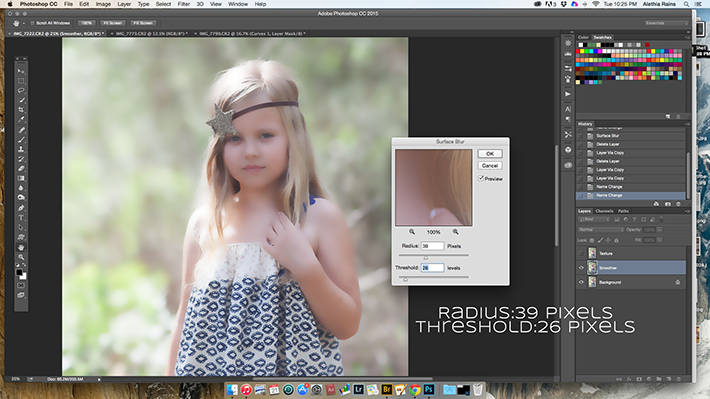Select the Clone Stamp tool
This screenshot has height=399, width=710.
point(21,149)
